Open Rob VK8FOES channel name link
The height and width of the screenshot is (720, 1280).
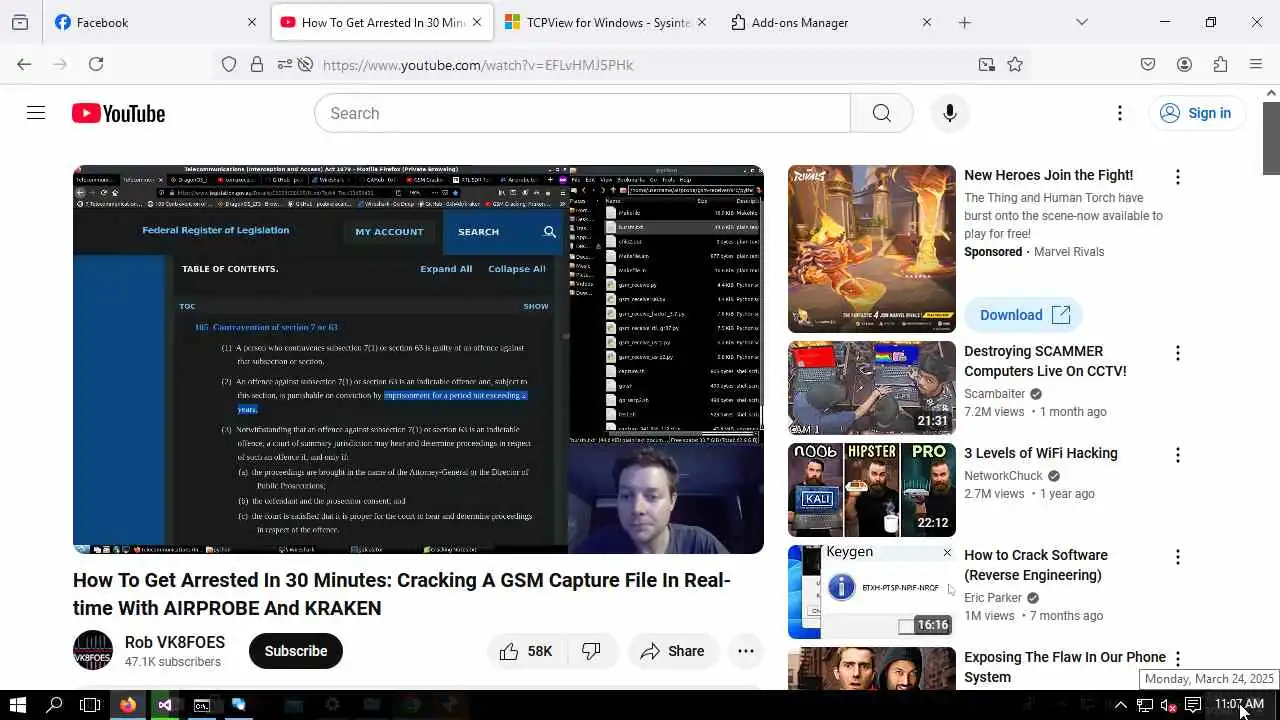point(175,642)
